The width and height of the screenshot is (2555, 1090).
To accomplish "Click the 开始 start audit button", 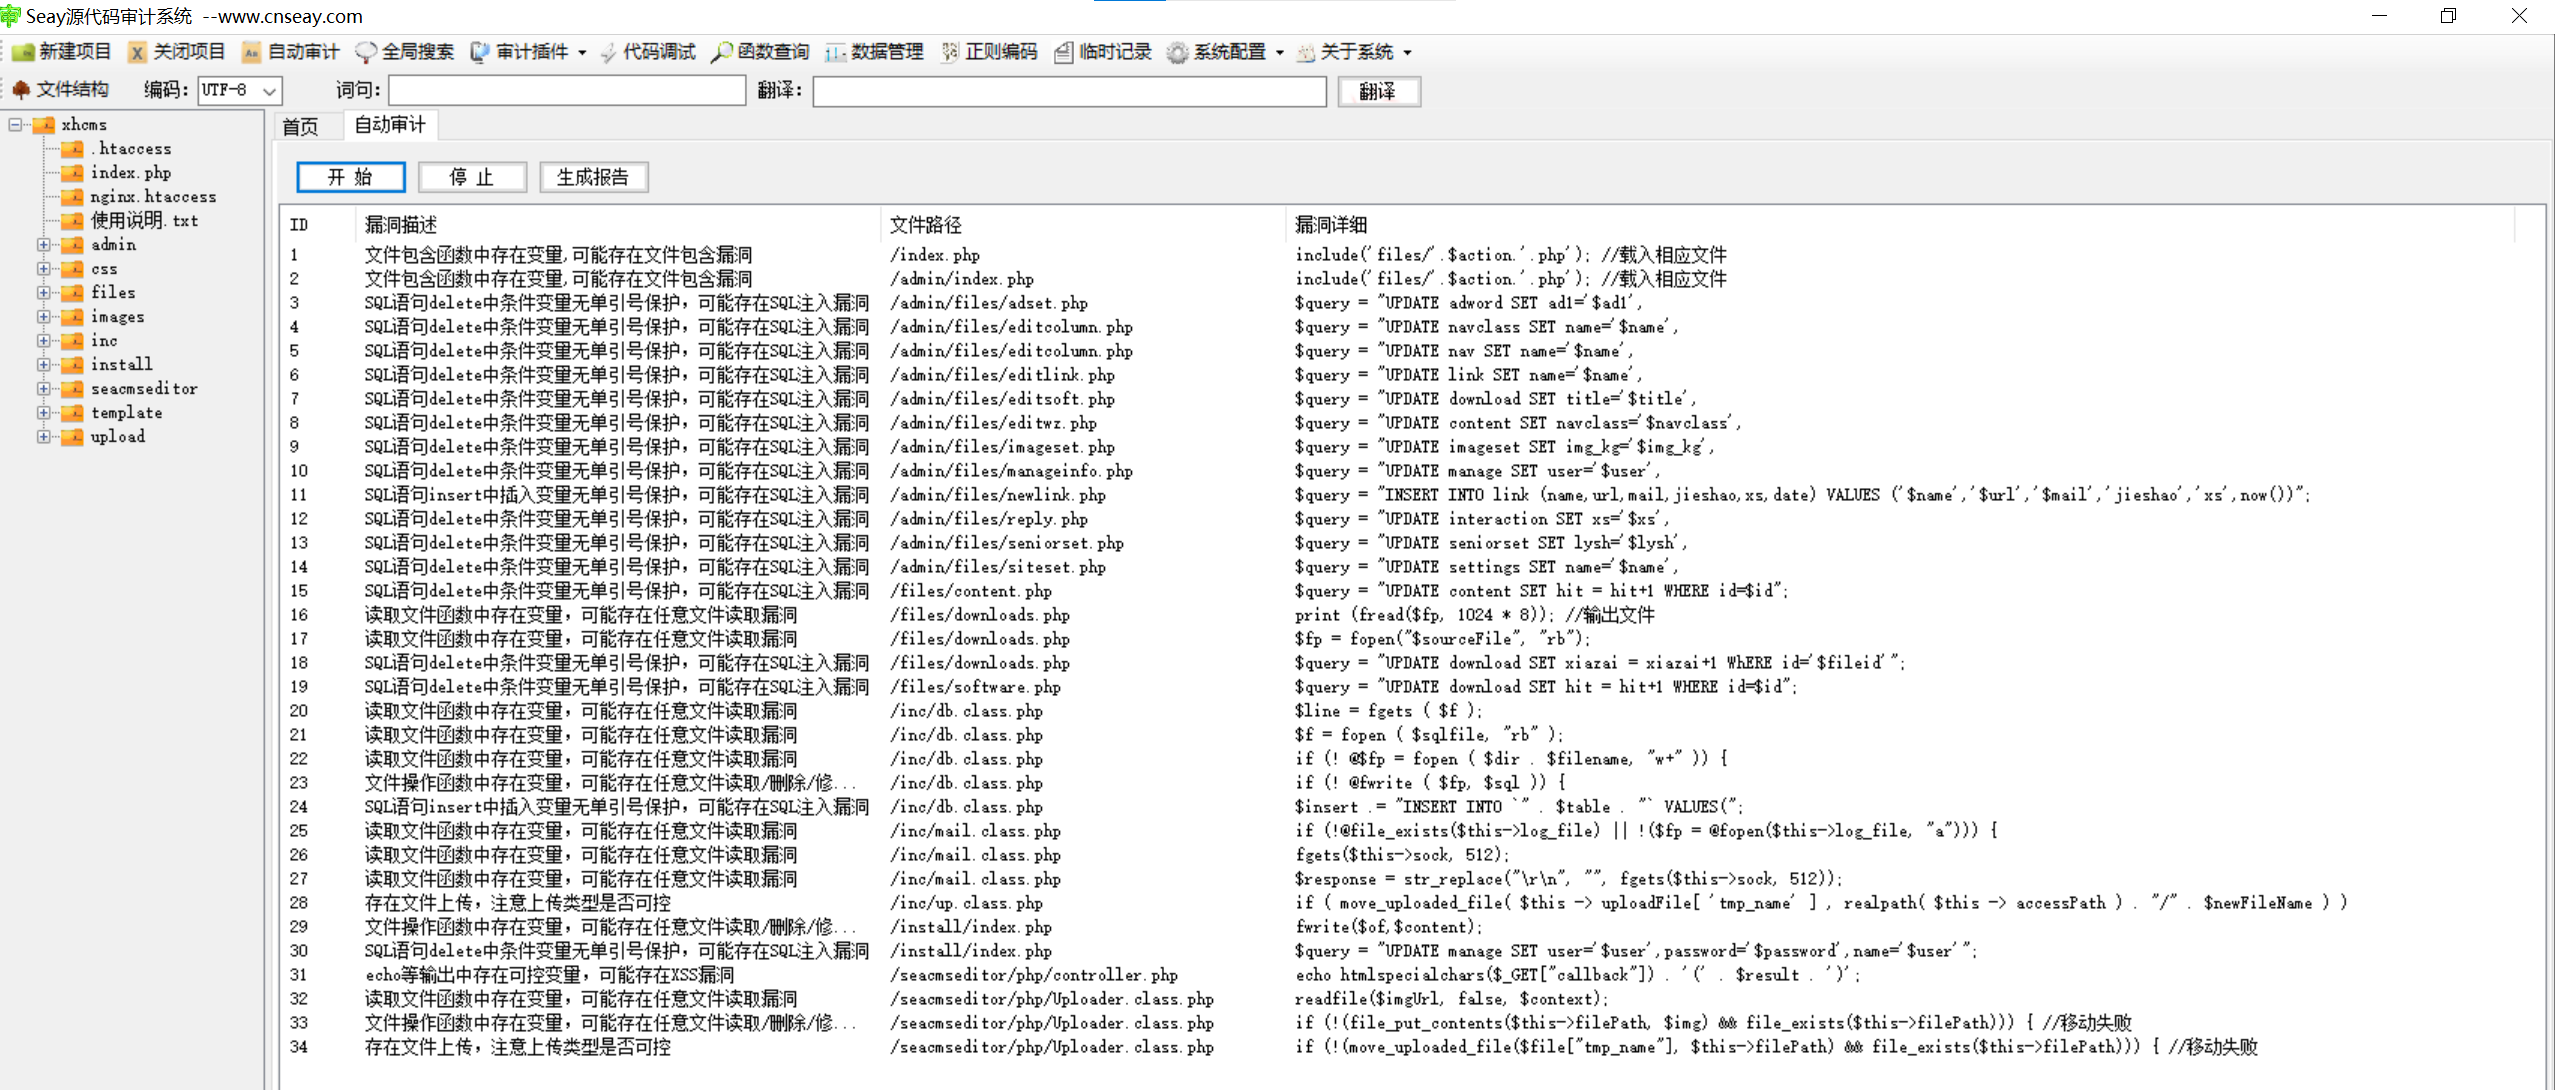I will 350,177.
